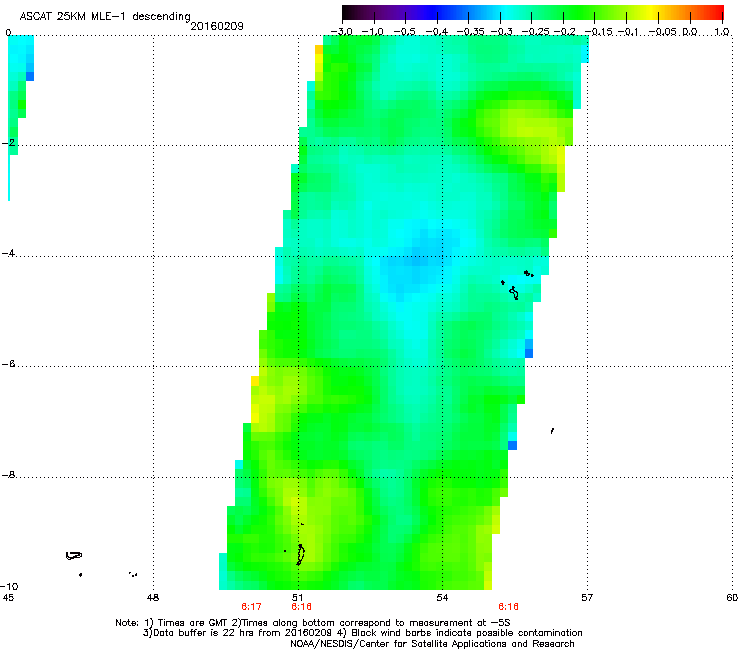The image size is (740, 650).
Task: Click the "-10" latitude axis label
Action: click(9, 586)
